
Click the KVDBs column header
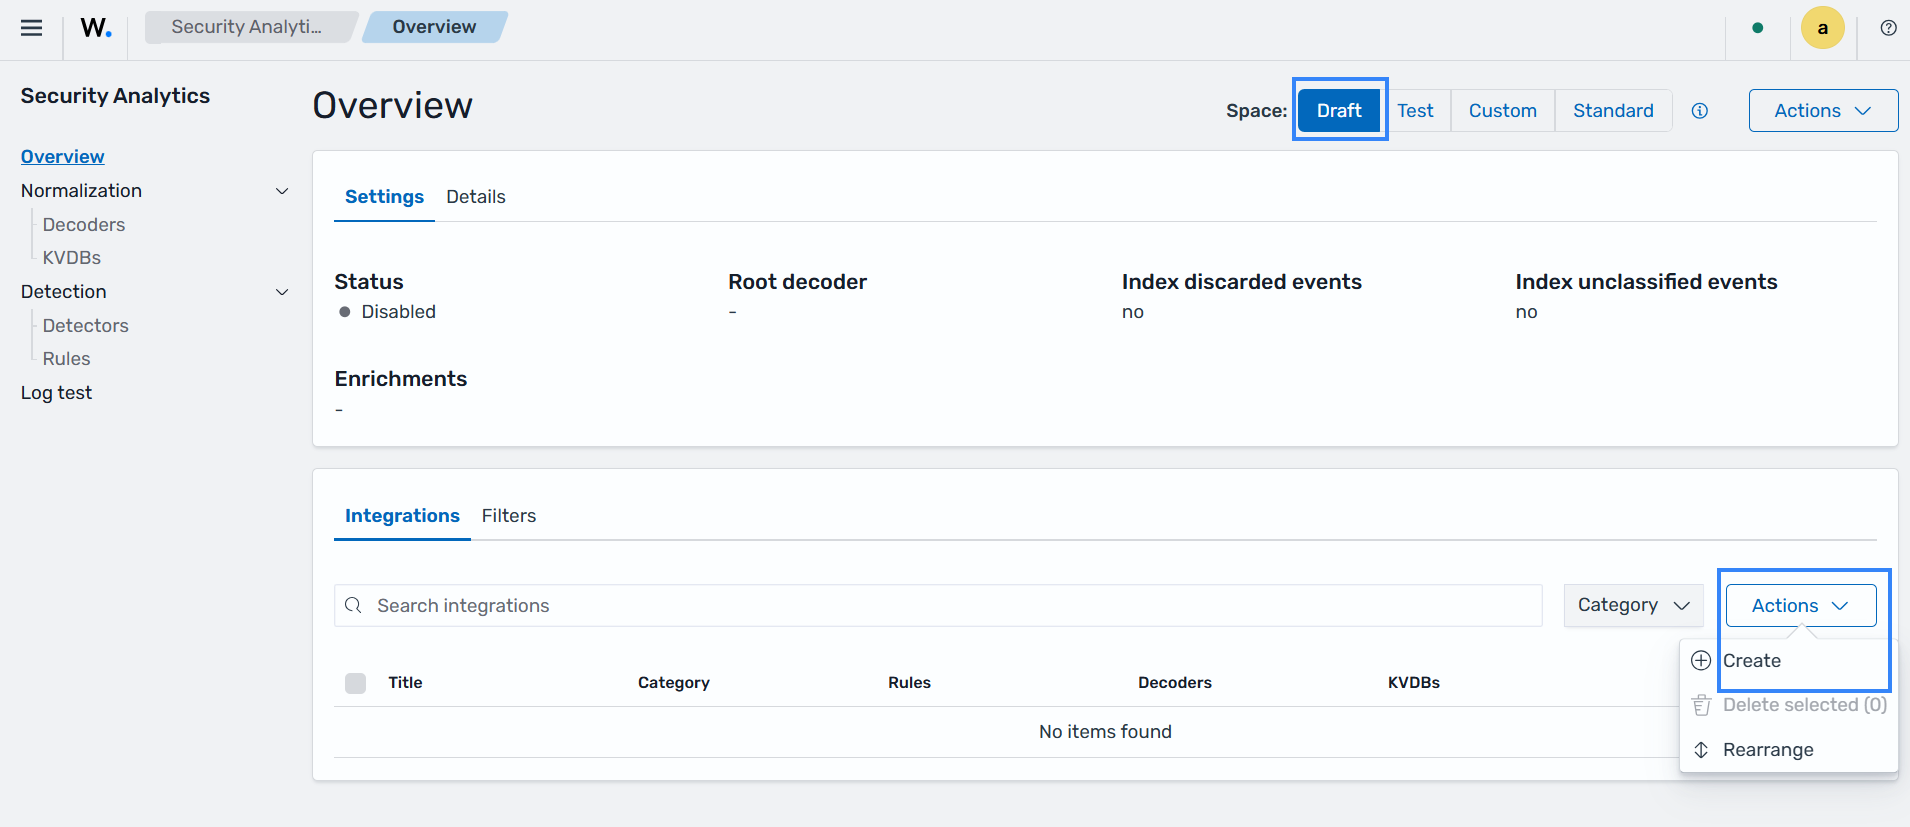point(1414,683)
